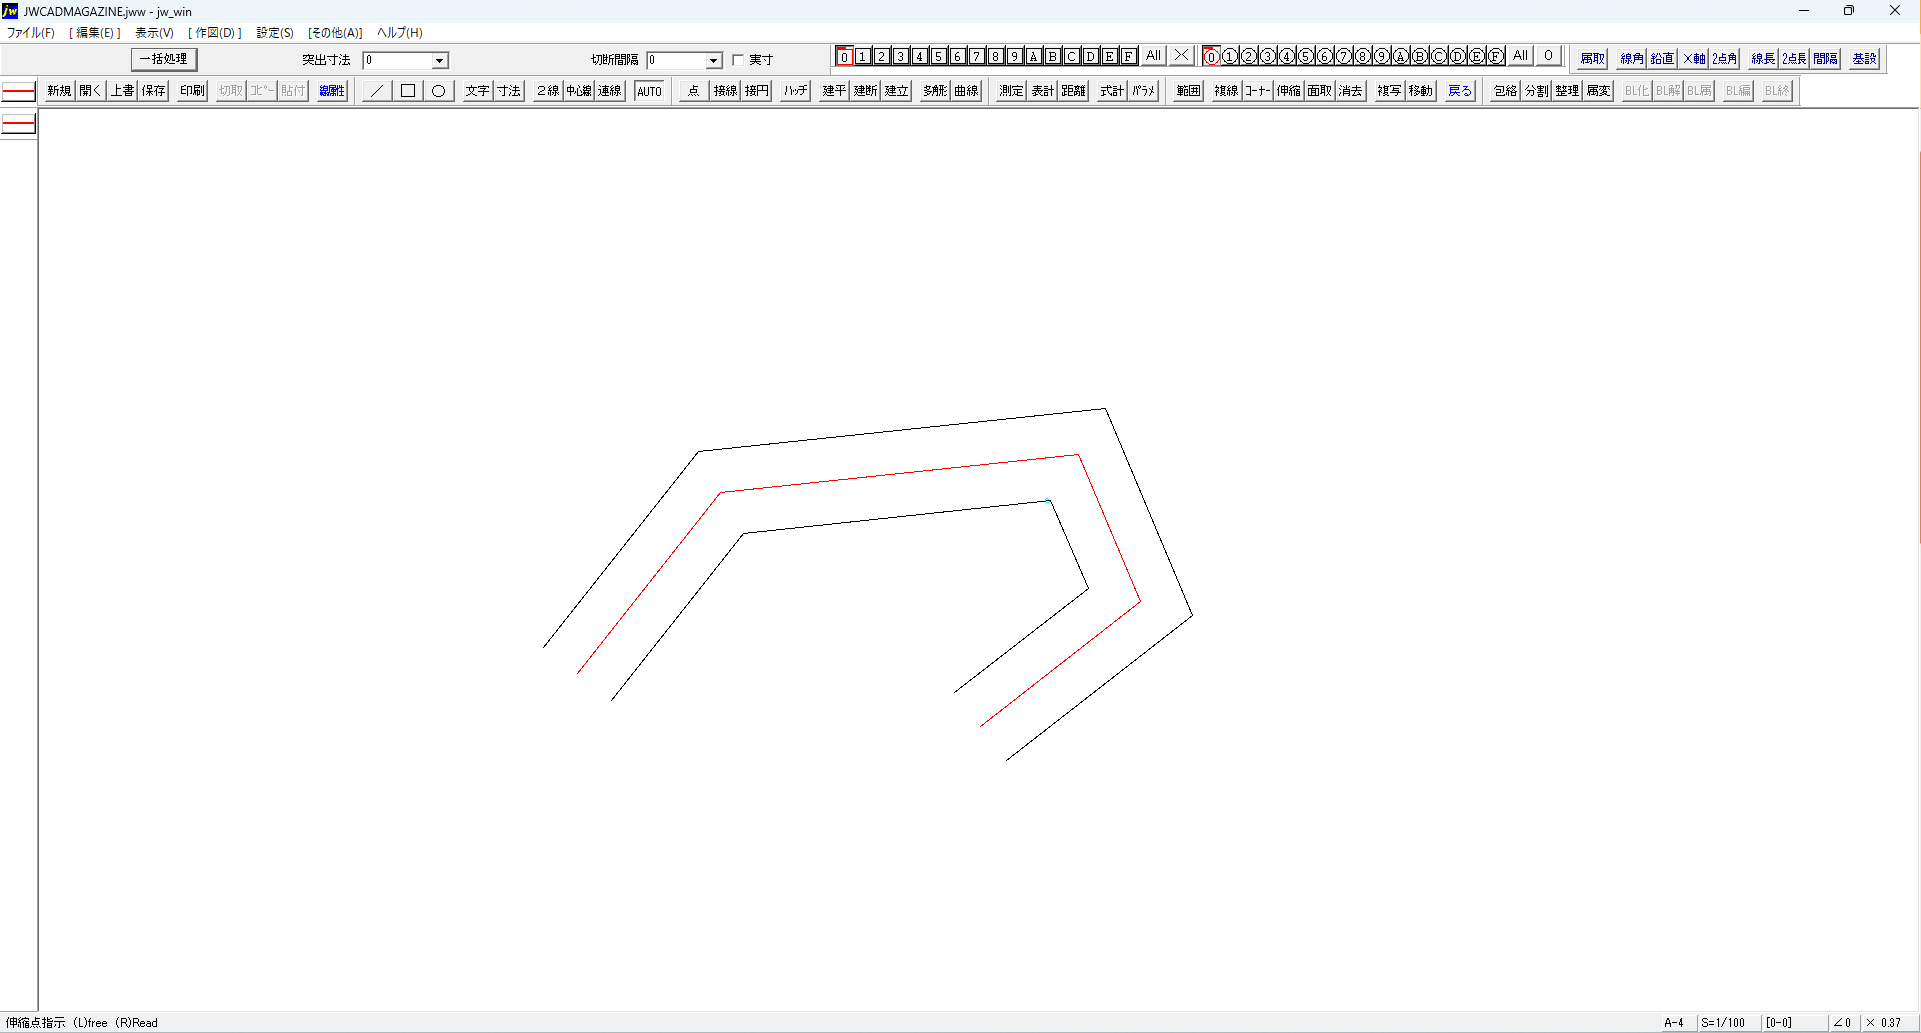Toggle square layer 5 button
Viewport: 1921px width, 1033px height.
[938, 56]
